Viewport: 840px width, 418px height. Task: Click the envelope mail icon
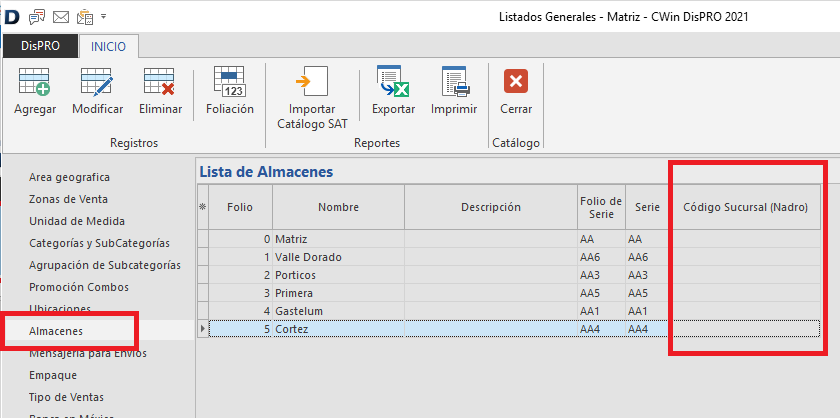61,16
